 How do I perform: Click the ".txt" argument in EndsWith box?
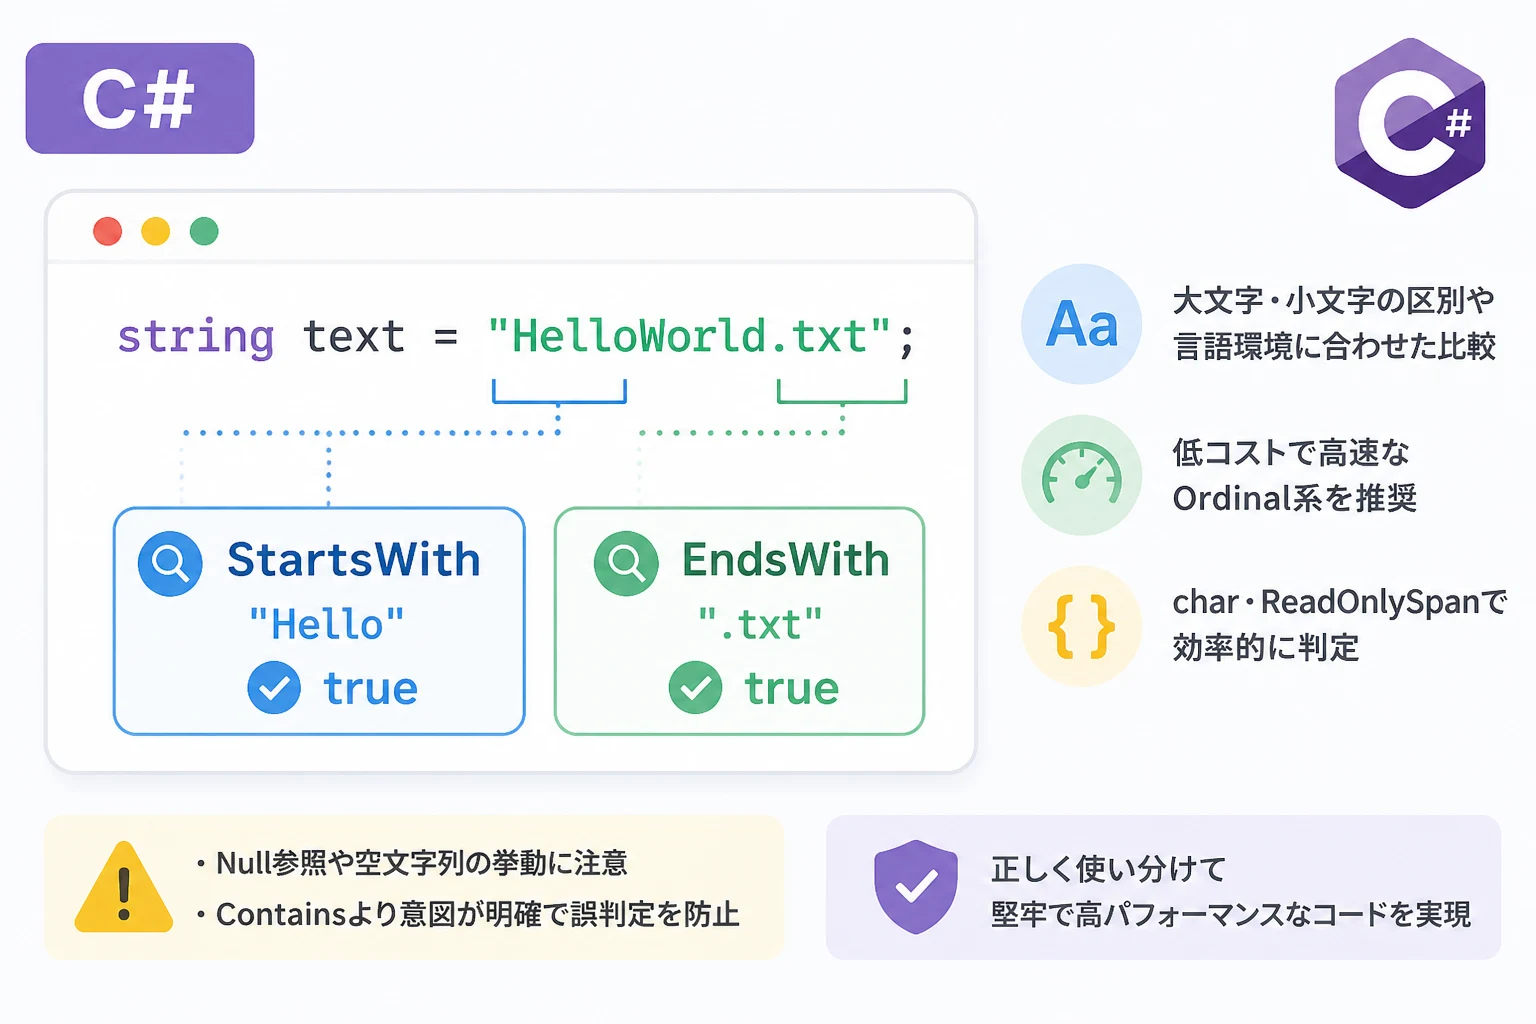click(x=760, y=625)
